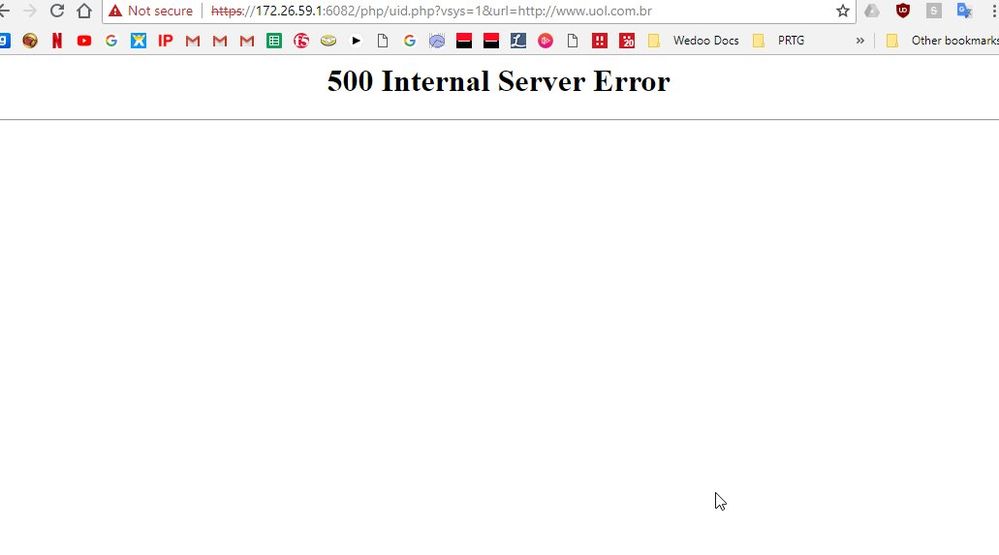Open the Chrome menu with three dots
The width and height of the screenshot is (999, 555).
(994, 11)
